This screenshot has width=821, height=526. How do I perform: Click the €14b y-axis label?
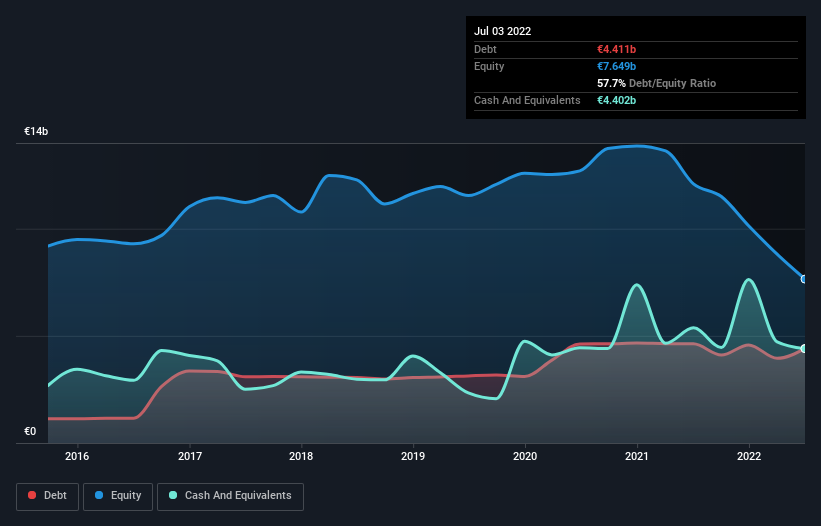[36, 131]
